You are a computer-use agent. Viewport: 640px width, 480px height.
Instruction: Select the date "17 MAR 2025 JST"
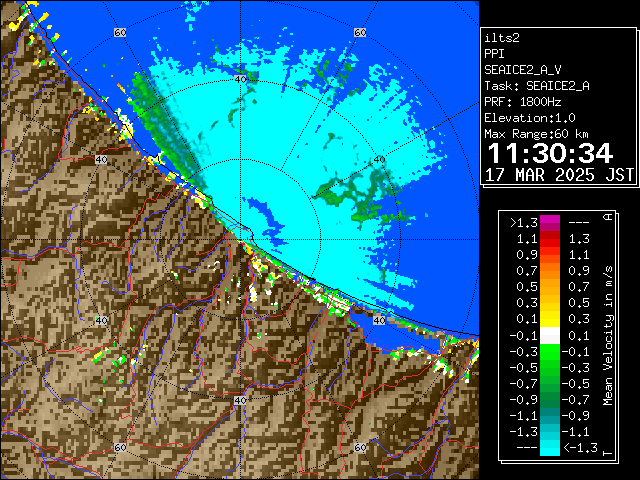[559, 175]
